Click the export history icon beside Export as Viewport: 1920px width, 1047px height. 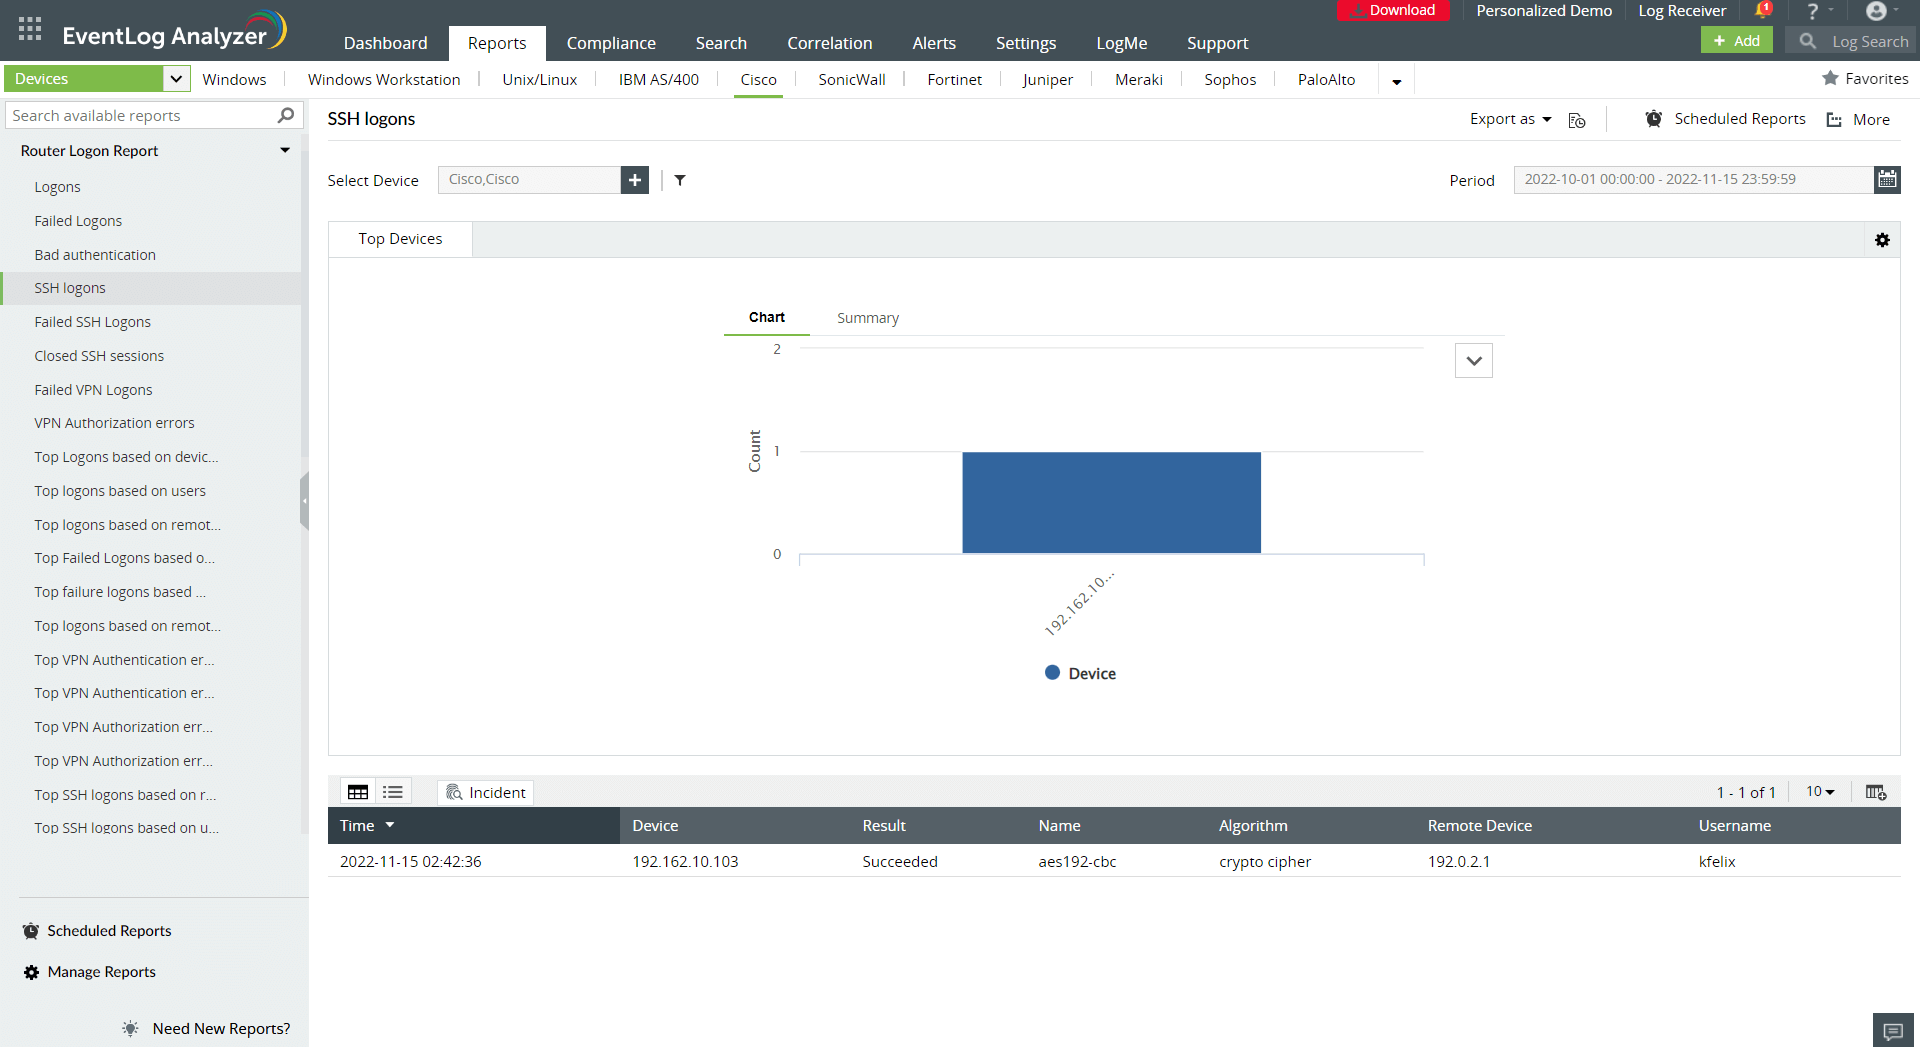1577,120
